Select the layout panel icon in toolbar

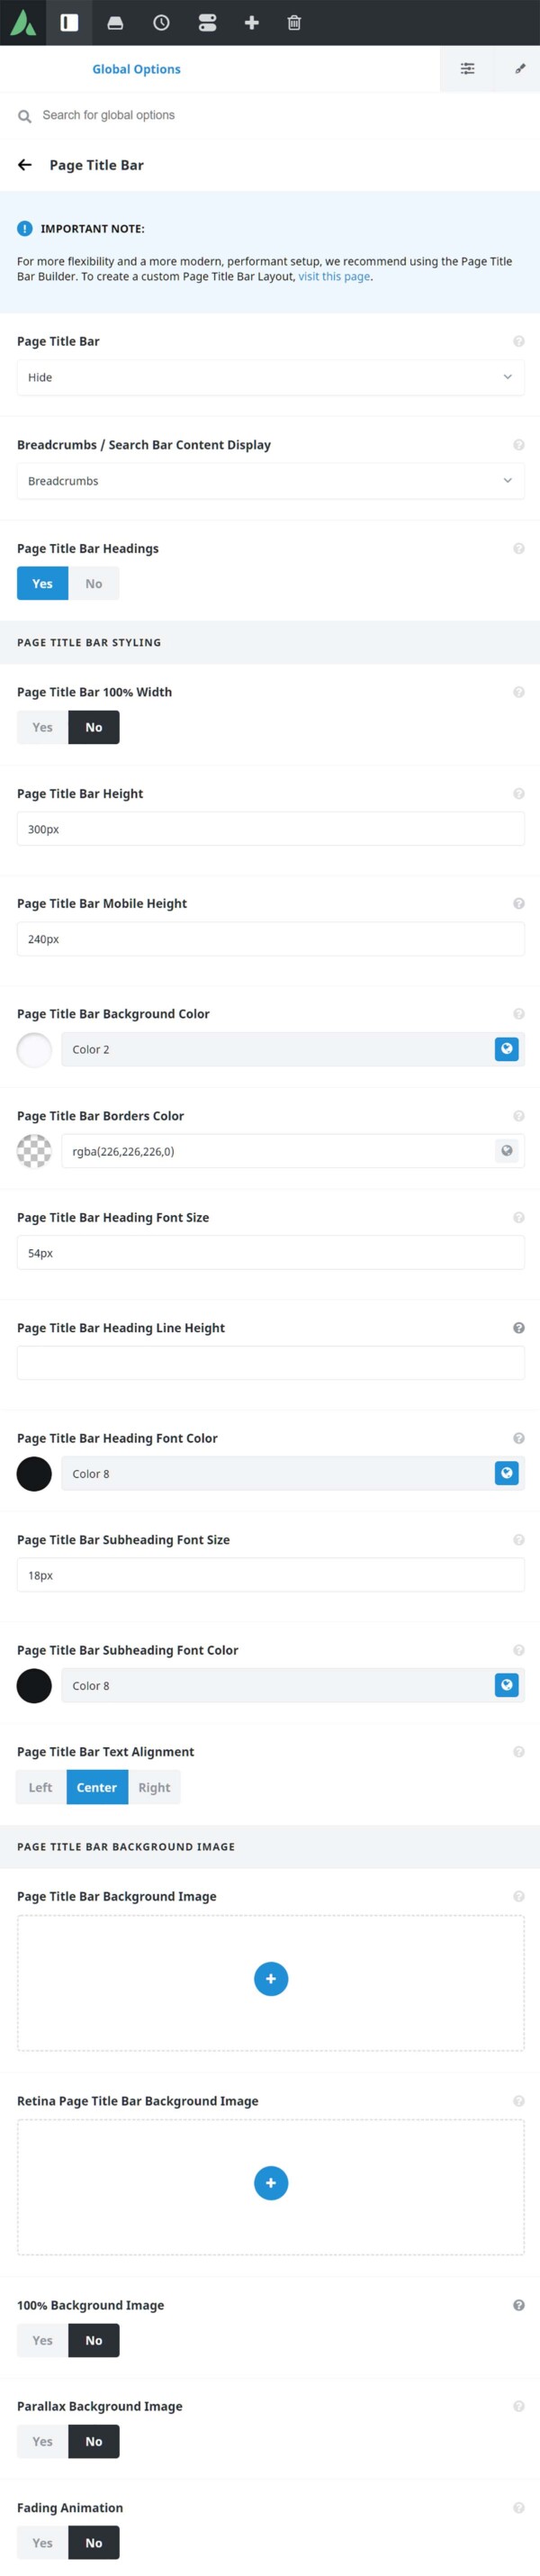70,22
